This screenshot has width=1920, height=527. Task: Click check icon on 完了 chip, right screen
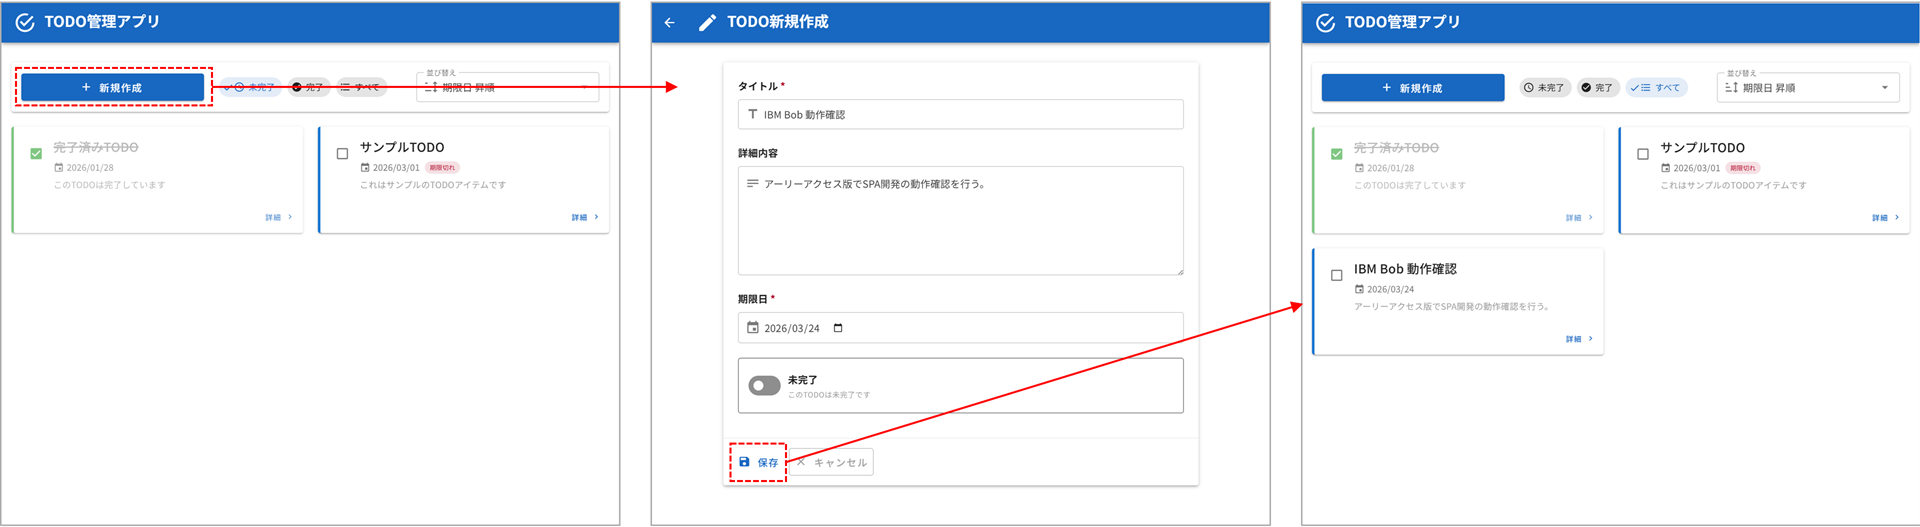(x=1586, y=88)
